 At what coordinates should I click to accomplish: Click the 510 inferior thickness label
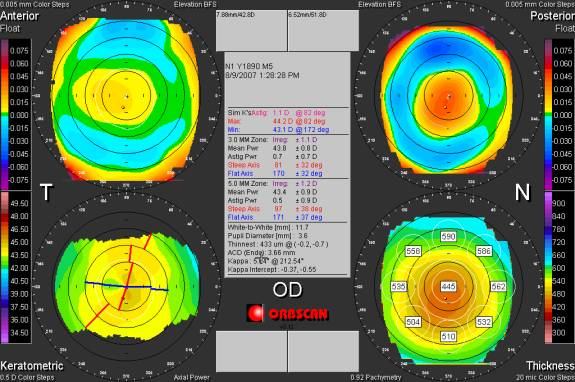448,336
